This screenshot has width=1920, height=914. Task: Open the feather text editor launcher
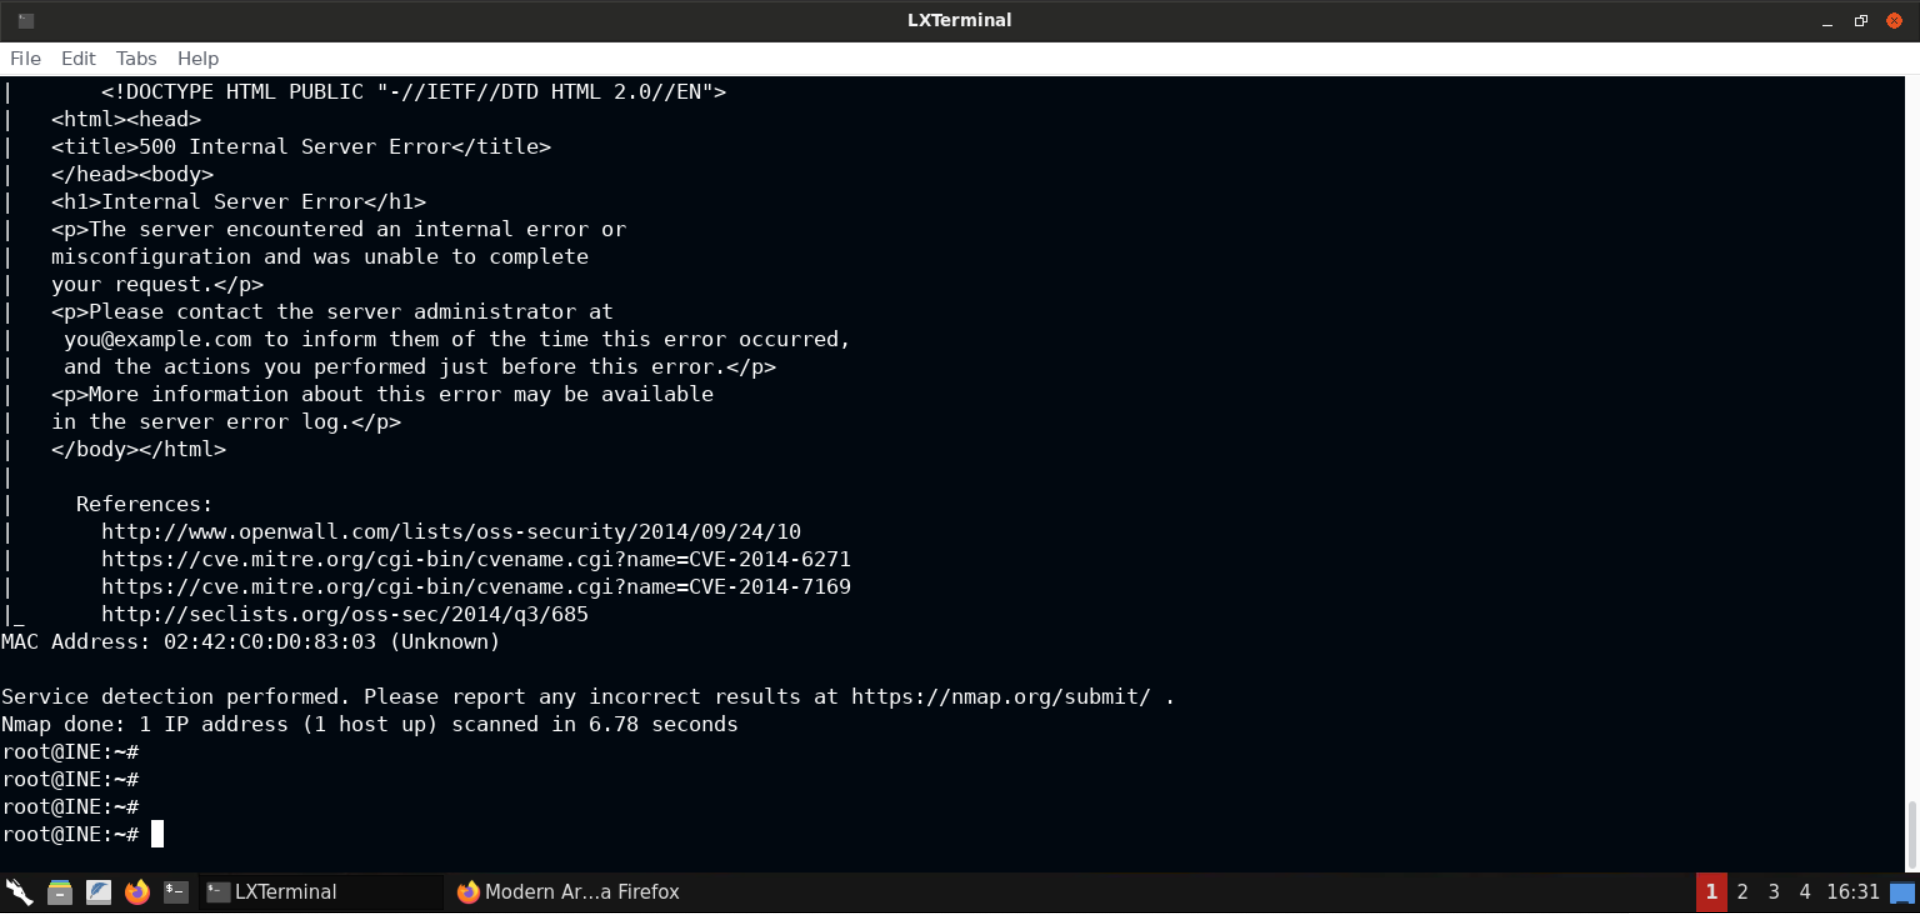(x=98, y=891)
